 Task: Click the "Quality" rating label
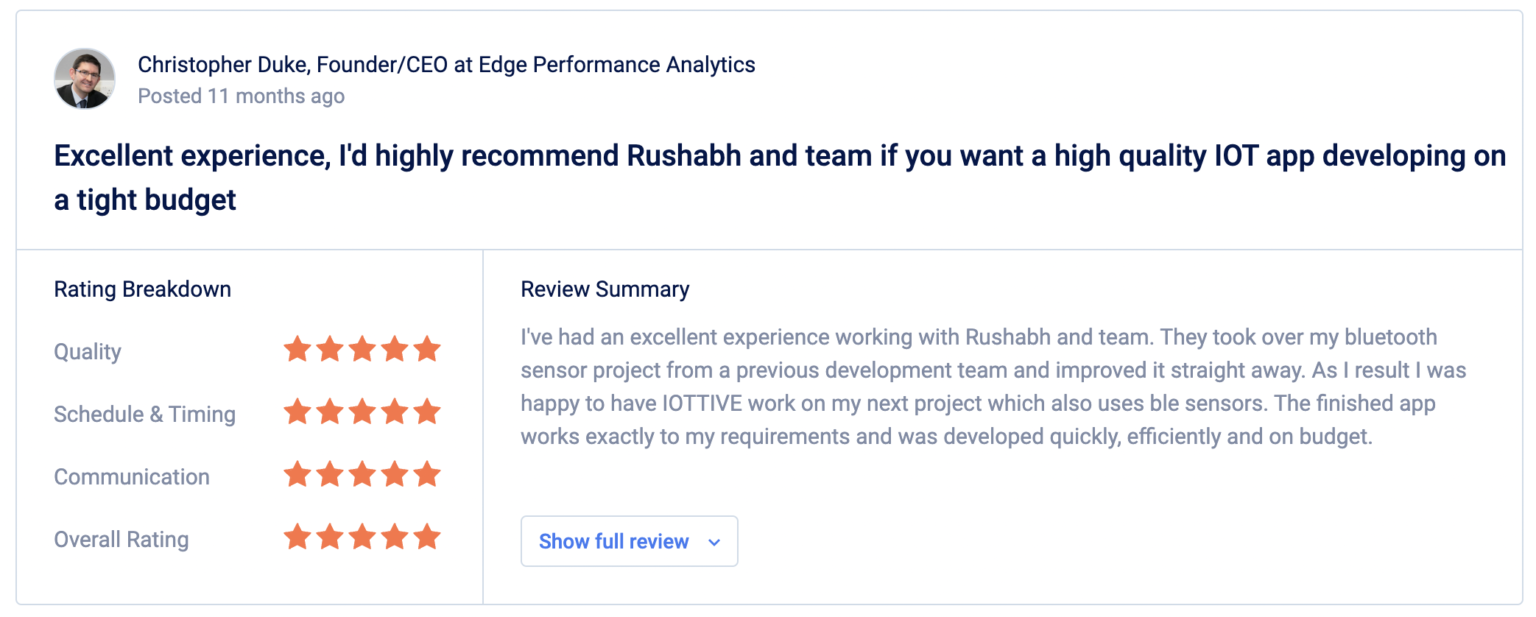[88, 352]
